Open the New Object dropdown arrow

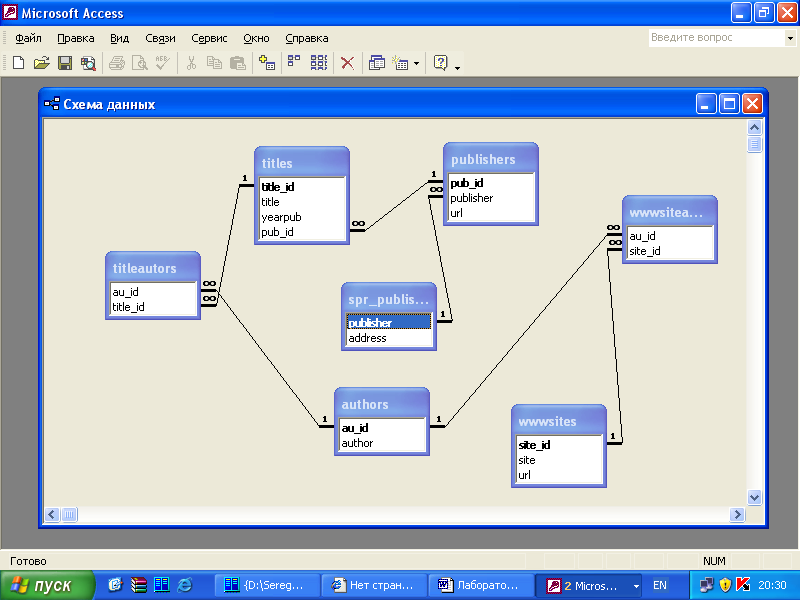click(x=416, y=64)
